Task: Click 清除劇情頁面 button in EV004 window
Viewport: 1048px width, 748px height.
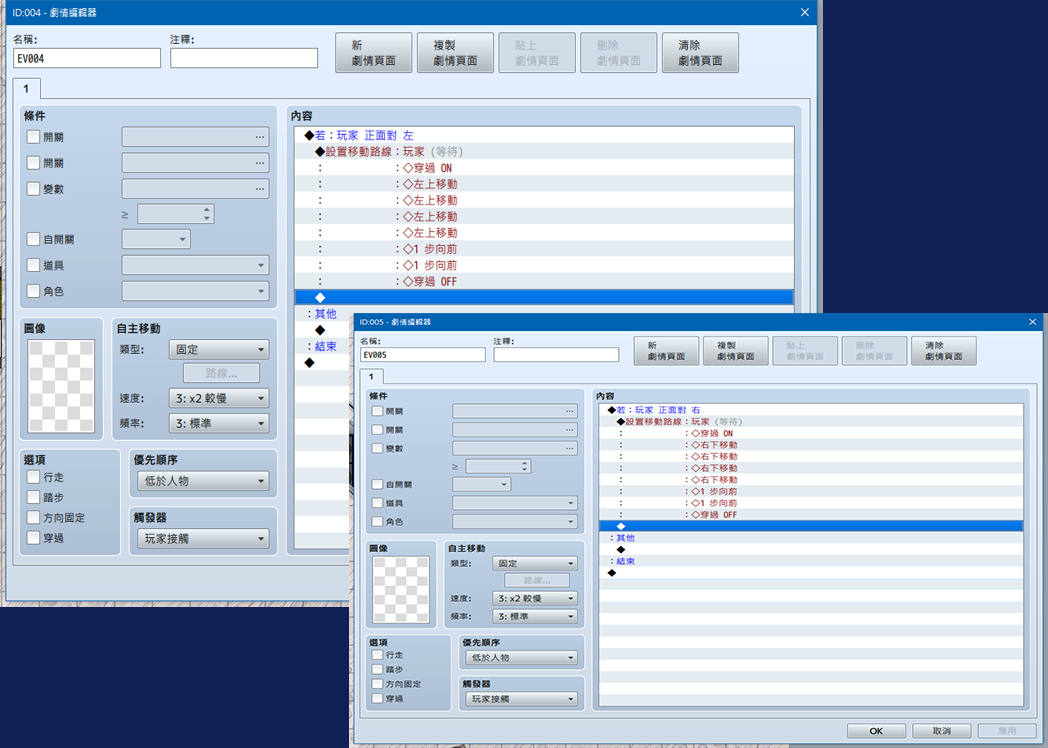Action: pos(700,53)
